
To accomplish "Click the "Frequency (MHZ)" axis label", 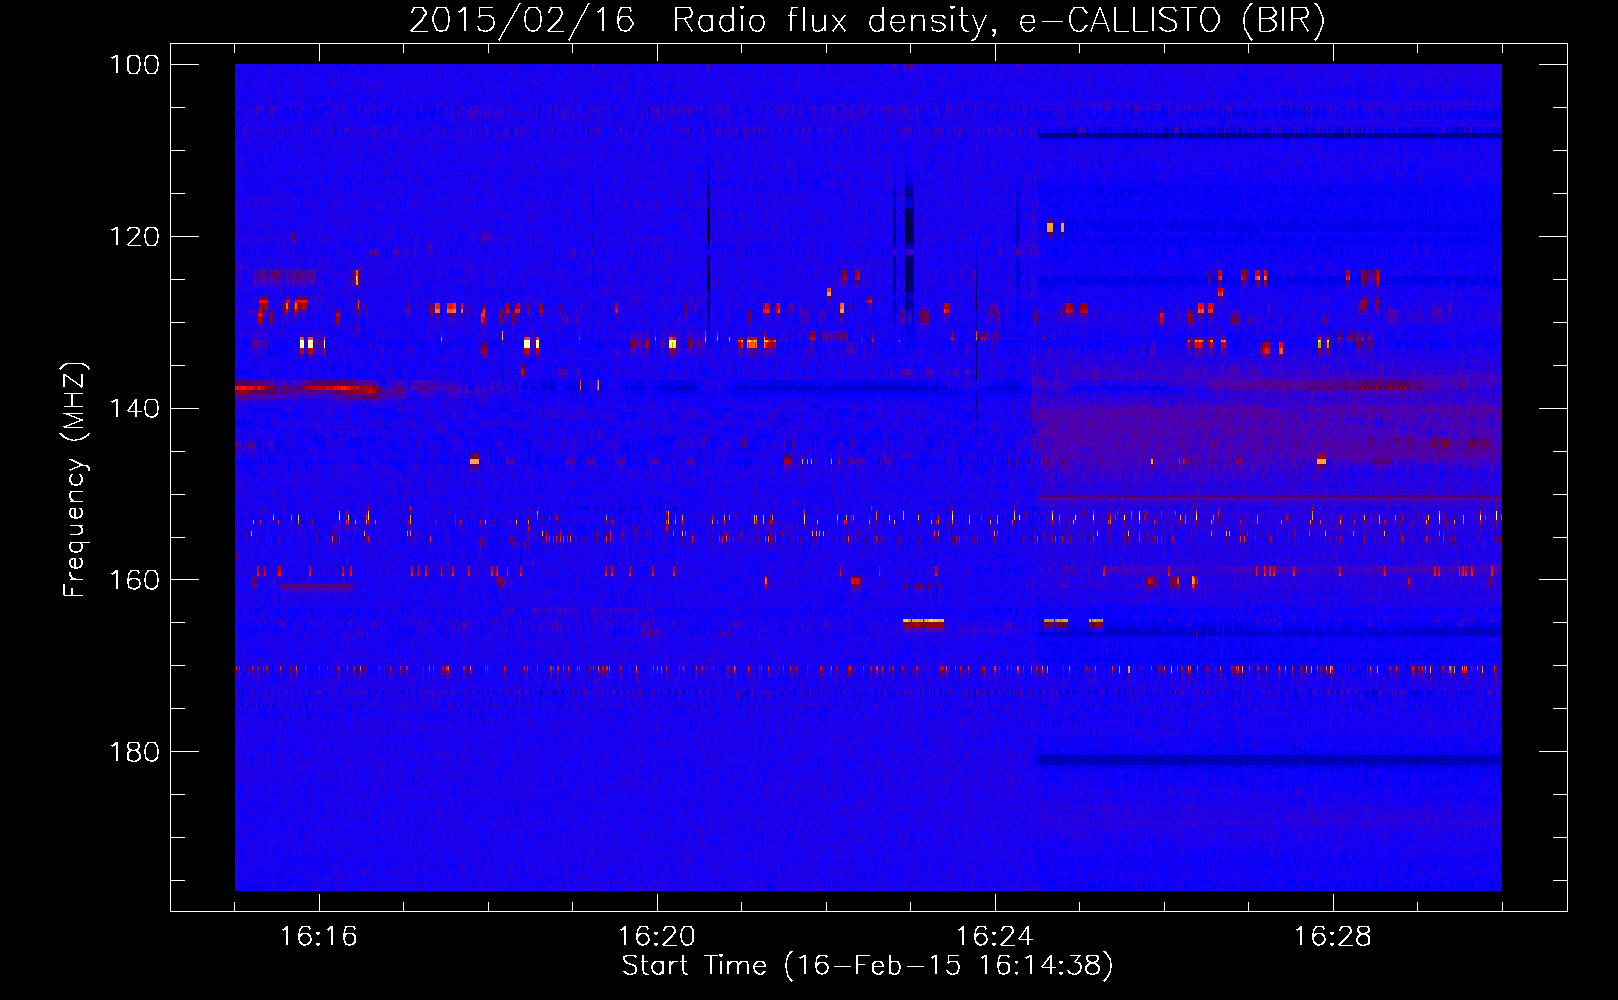I will pyautogui.click(x=75, y=479).
